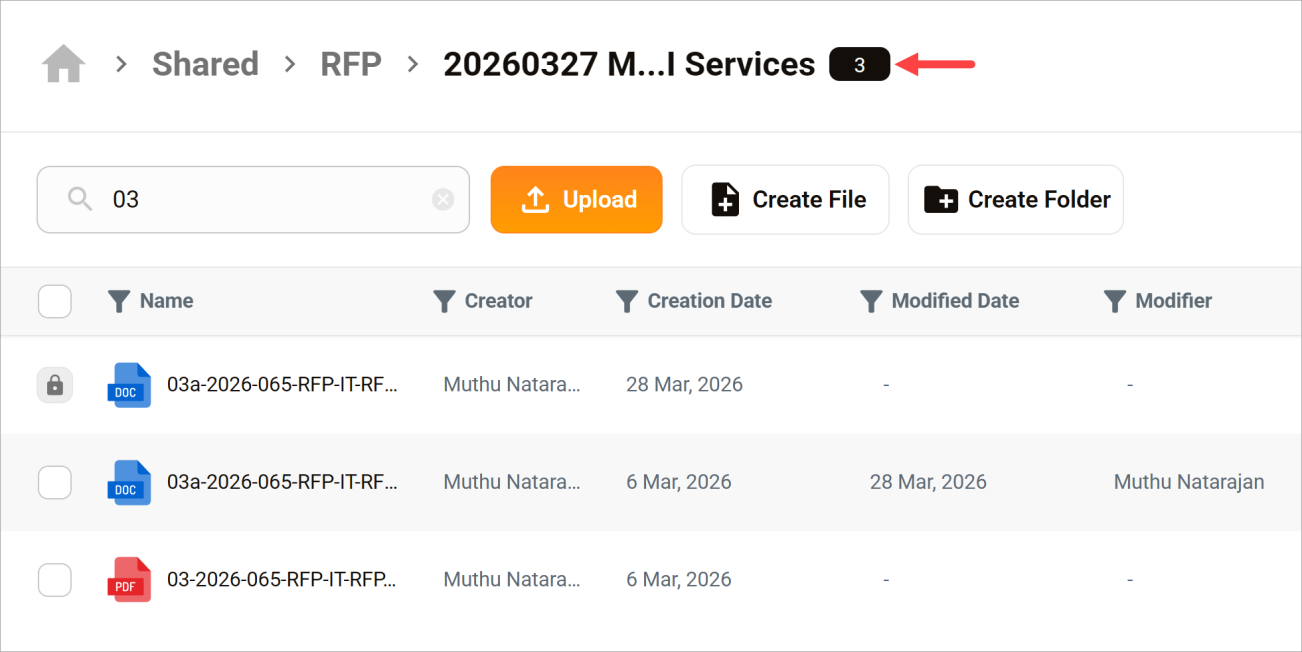Click the lock icon on the 28 Mar created file
The image size is (1302, 652).
(55, 385)
